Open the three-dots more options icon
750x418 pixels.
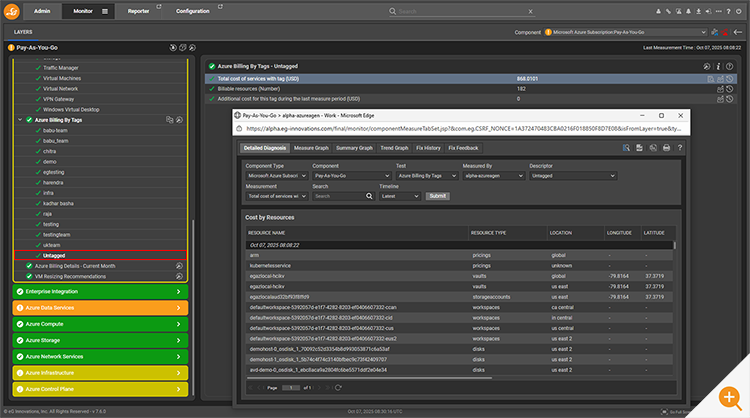pos(718,11)
